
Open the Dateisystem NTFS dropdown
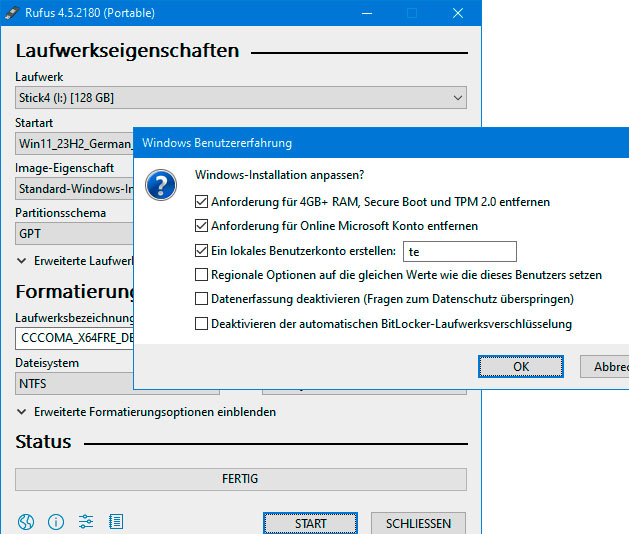(x=74, y=384)
